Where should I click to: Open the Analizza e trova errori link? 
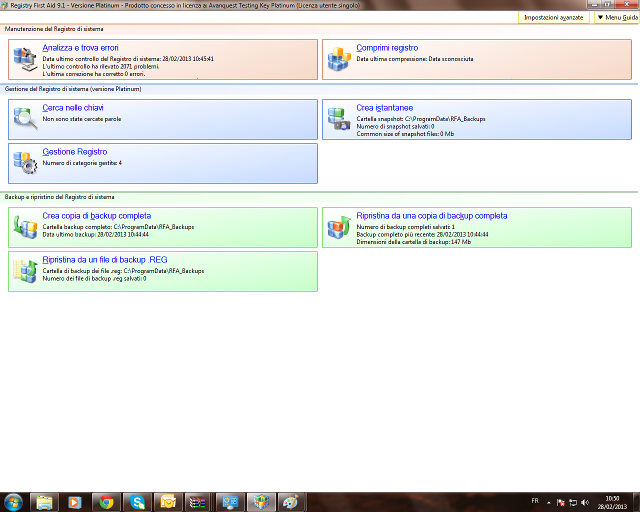coord(80,48)
